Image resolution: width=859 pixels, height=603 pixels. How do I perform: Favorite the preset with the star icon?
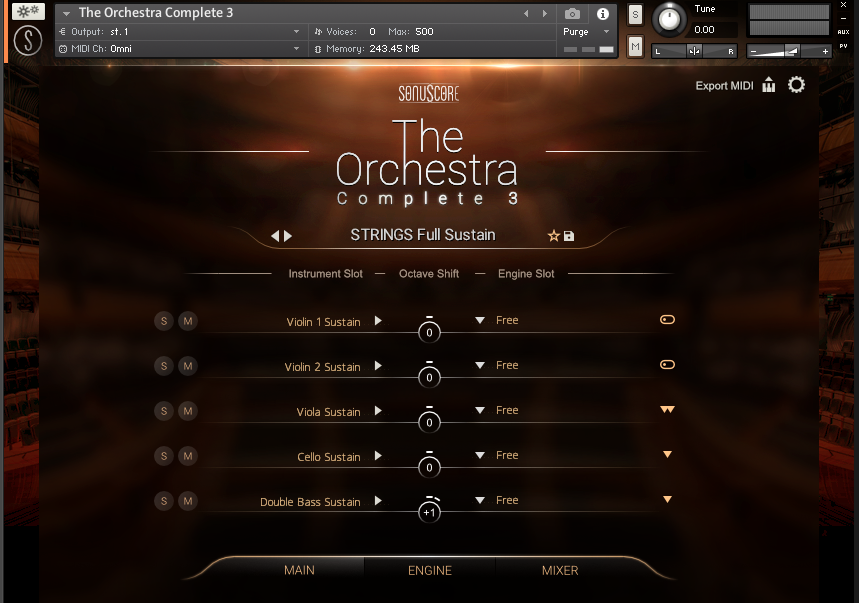(x=553, y=236)
